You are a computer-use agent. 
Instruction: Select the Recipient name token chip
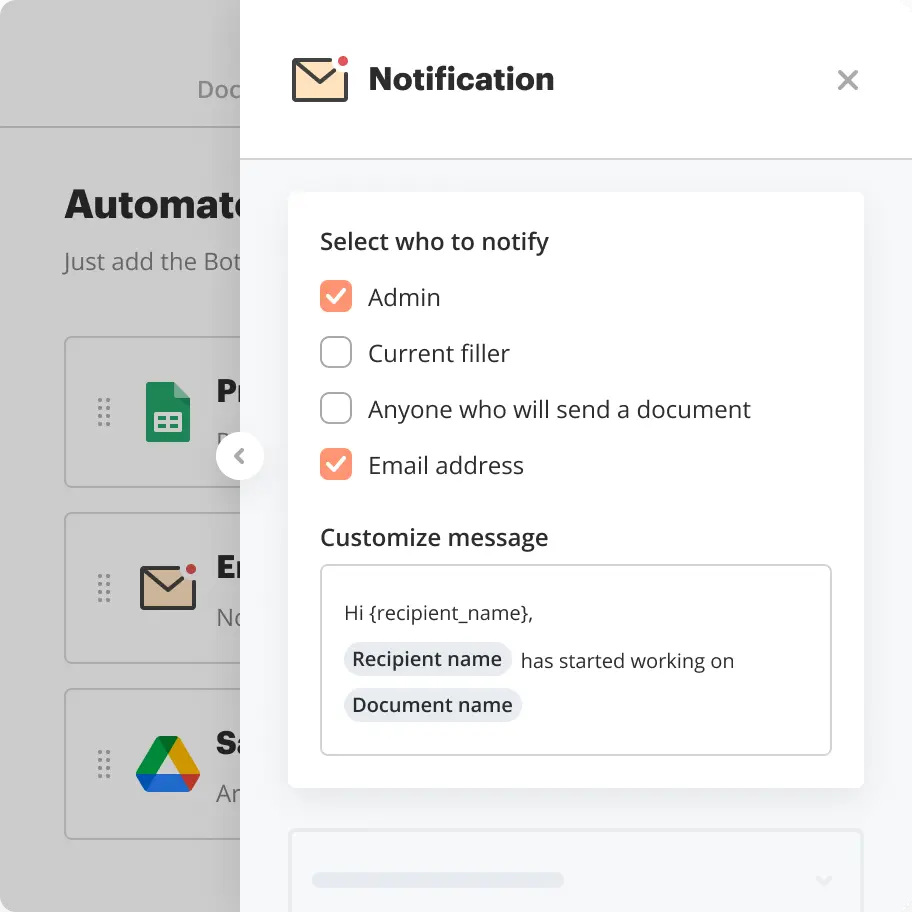click(427, 659)
